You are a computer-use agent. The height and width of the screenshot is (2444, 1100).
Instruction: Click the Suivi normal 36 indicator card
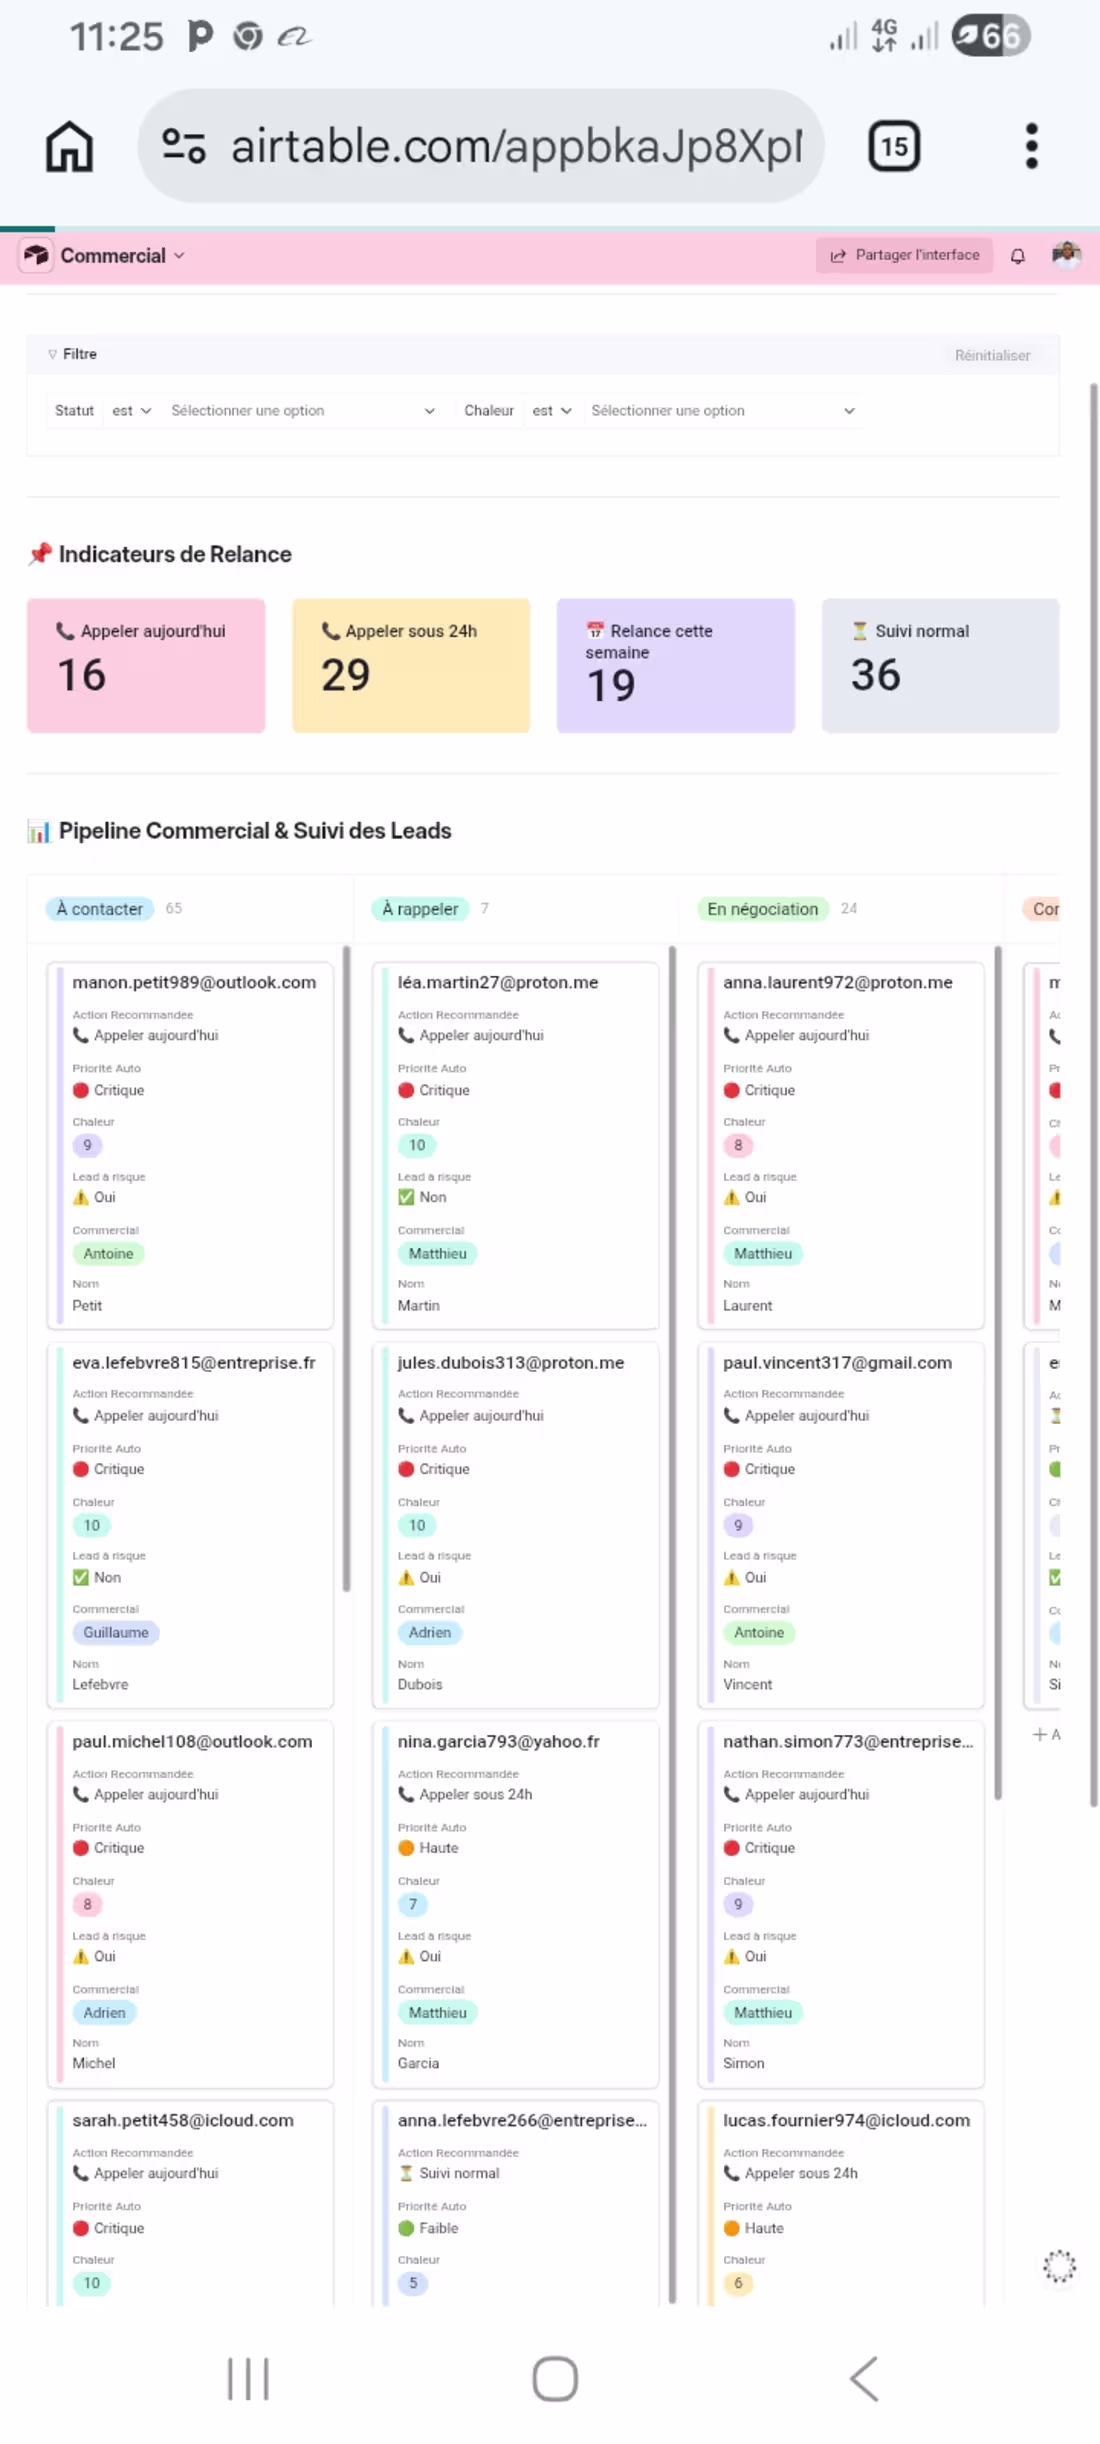(x=940, y=665)
